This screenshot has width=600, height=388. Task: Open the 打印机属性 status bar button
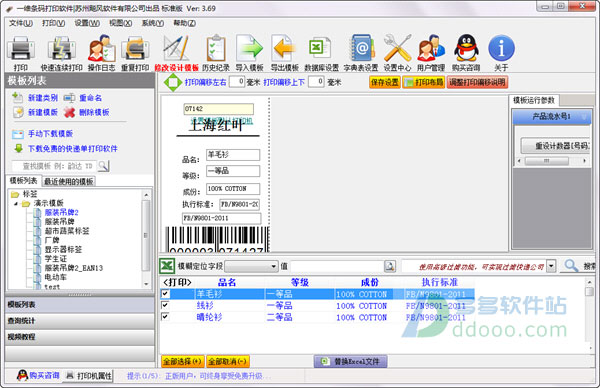[89, 376]
